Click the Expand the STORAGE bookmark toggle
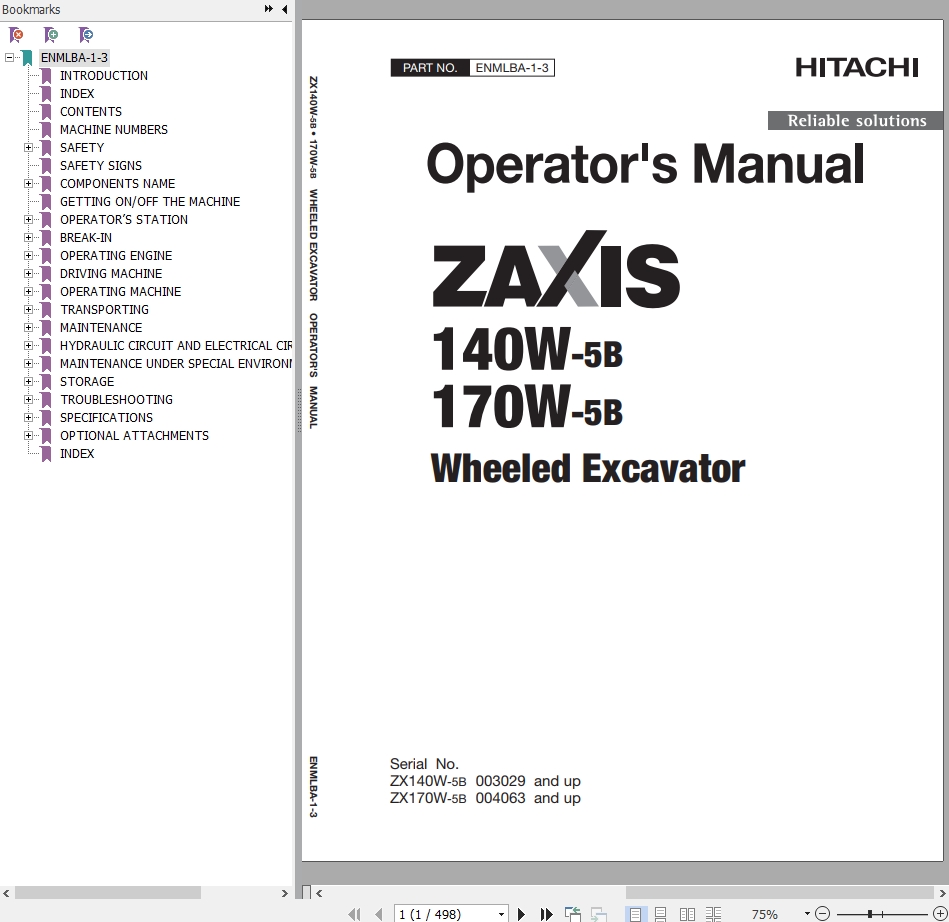Viewport: 949px width, 922px height. (28, 381)
